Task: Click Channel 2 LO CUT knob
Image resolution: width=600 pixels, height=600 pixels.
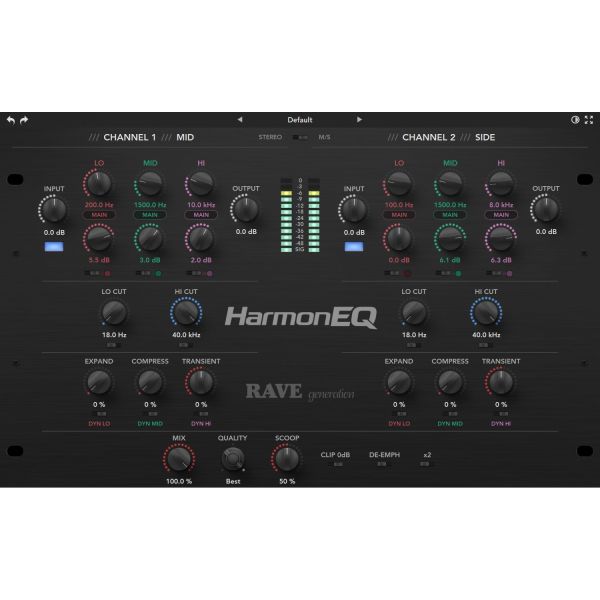Action: [x=414, y=313]
